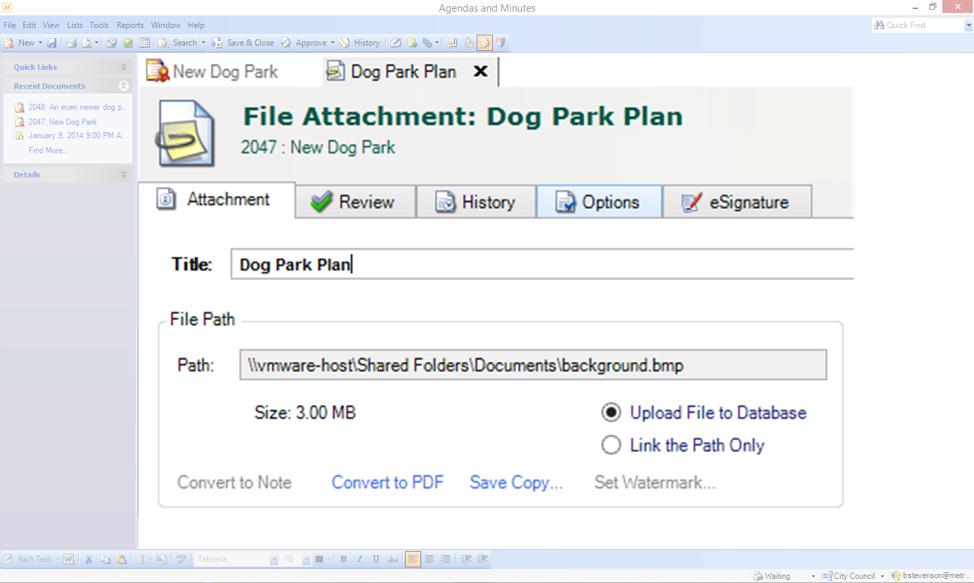
Task: Click the History toolbar icon
Action: pos(345,42)
